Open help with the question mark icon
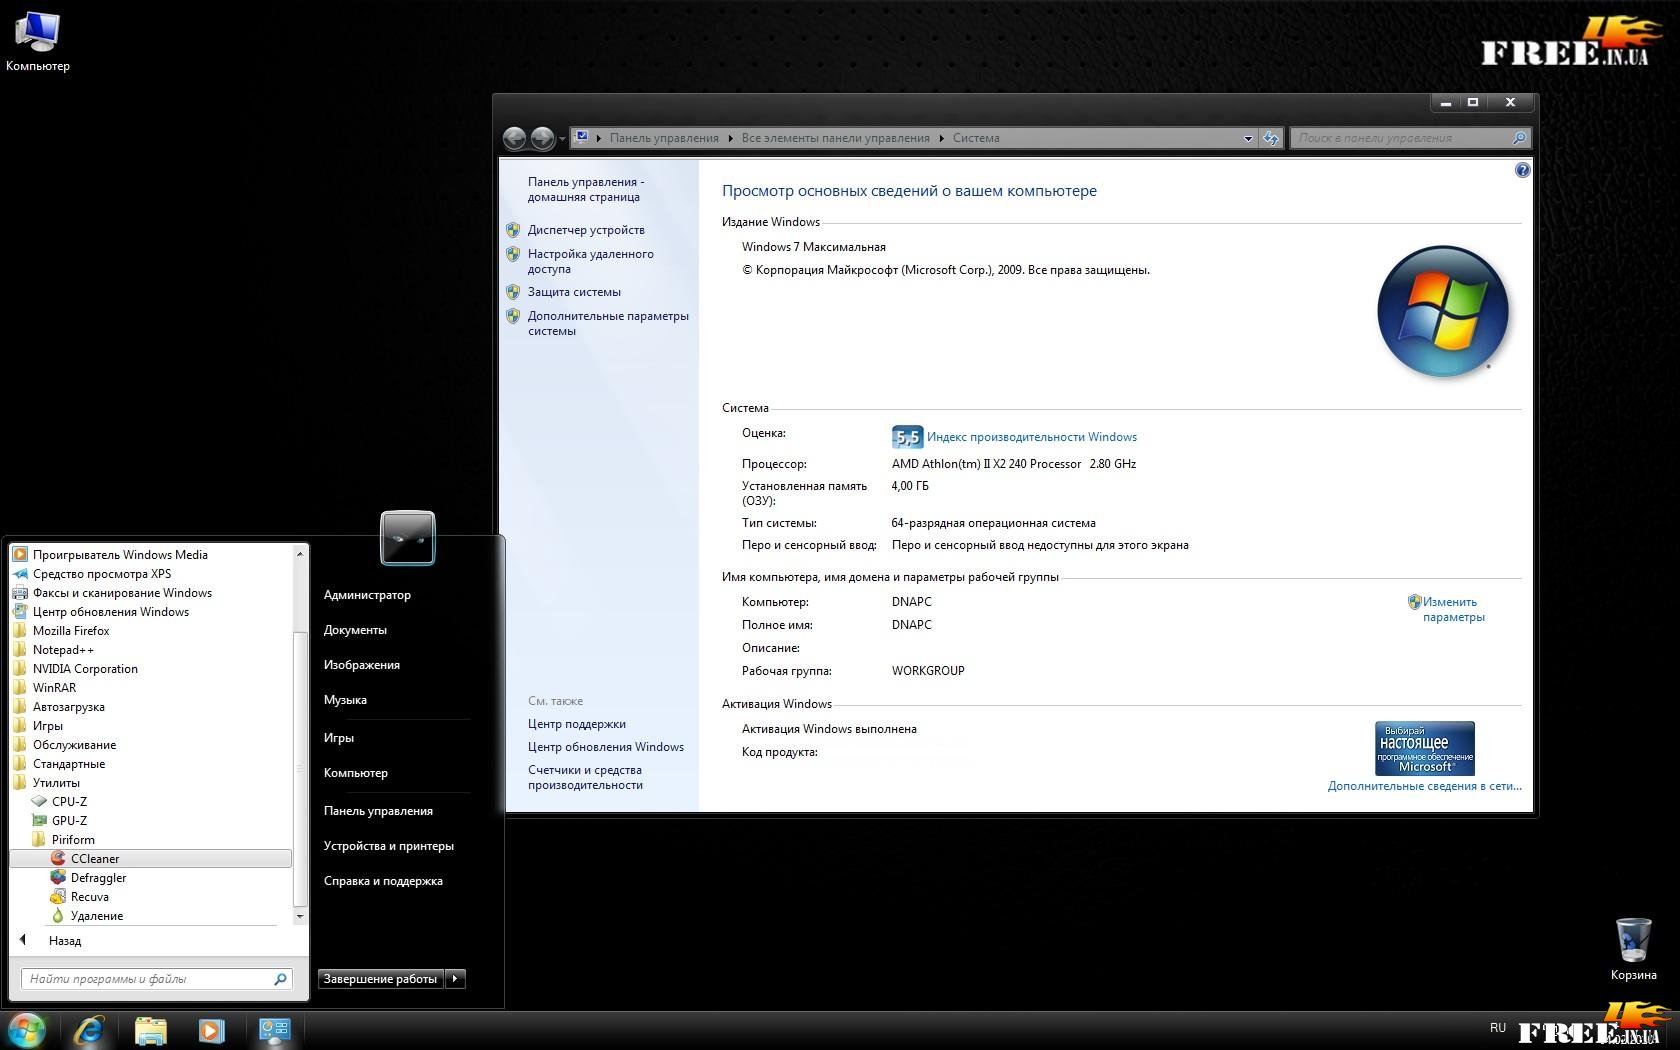The image size is (1680, 1050). pyautogui.click(x=1522, y=170)
